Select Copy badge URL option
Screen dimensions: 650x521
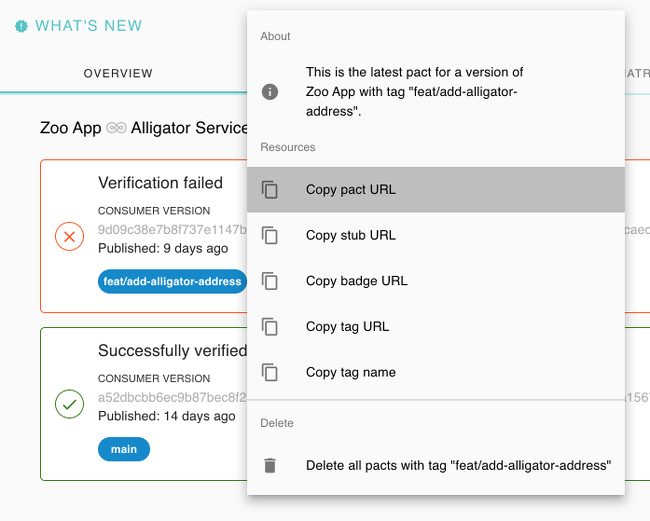357,281
